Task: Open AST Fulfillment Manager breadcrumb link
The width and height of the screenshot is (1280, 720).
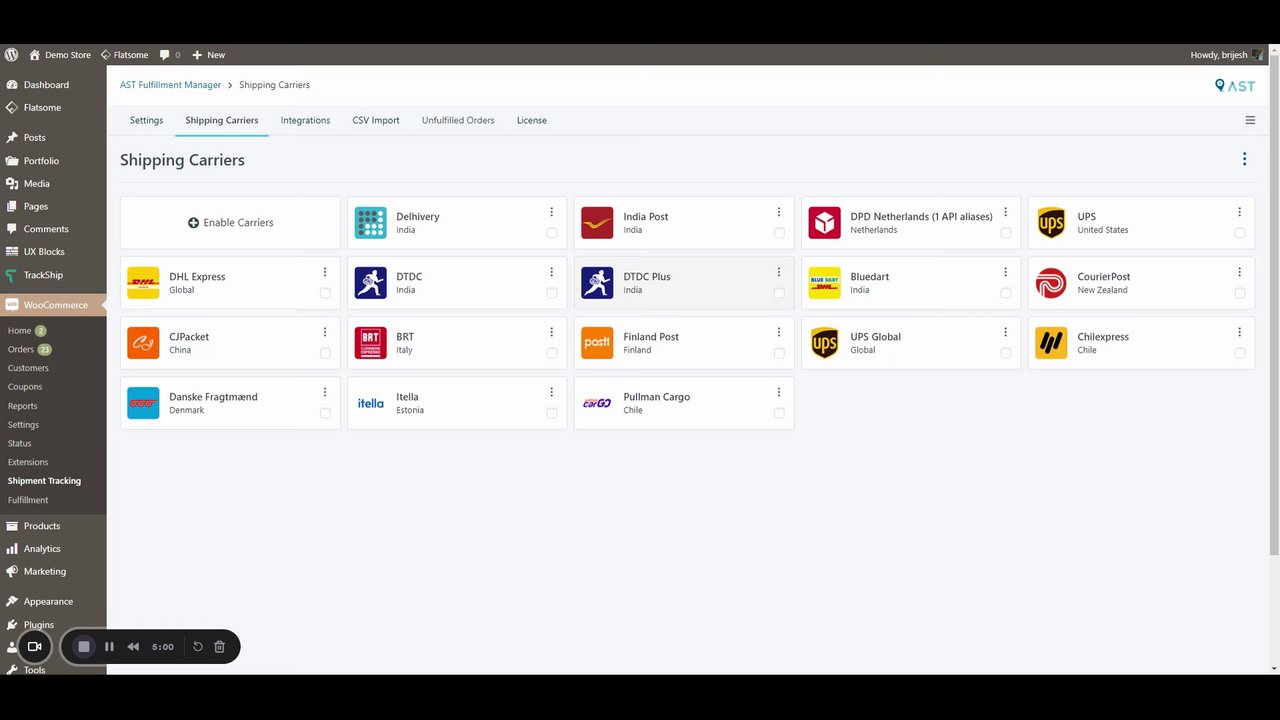Action: click(170, 85)
